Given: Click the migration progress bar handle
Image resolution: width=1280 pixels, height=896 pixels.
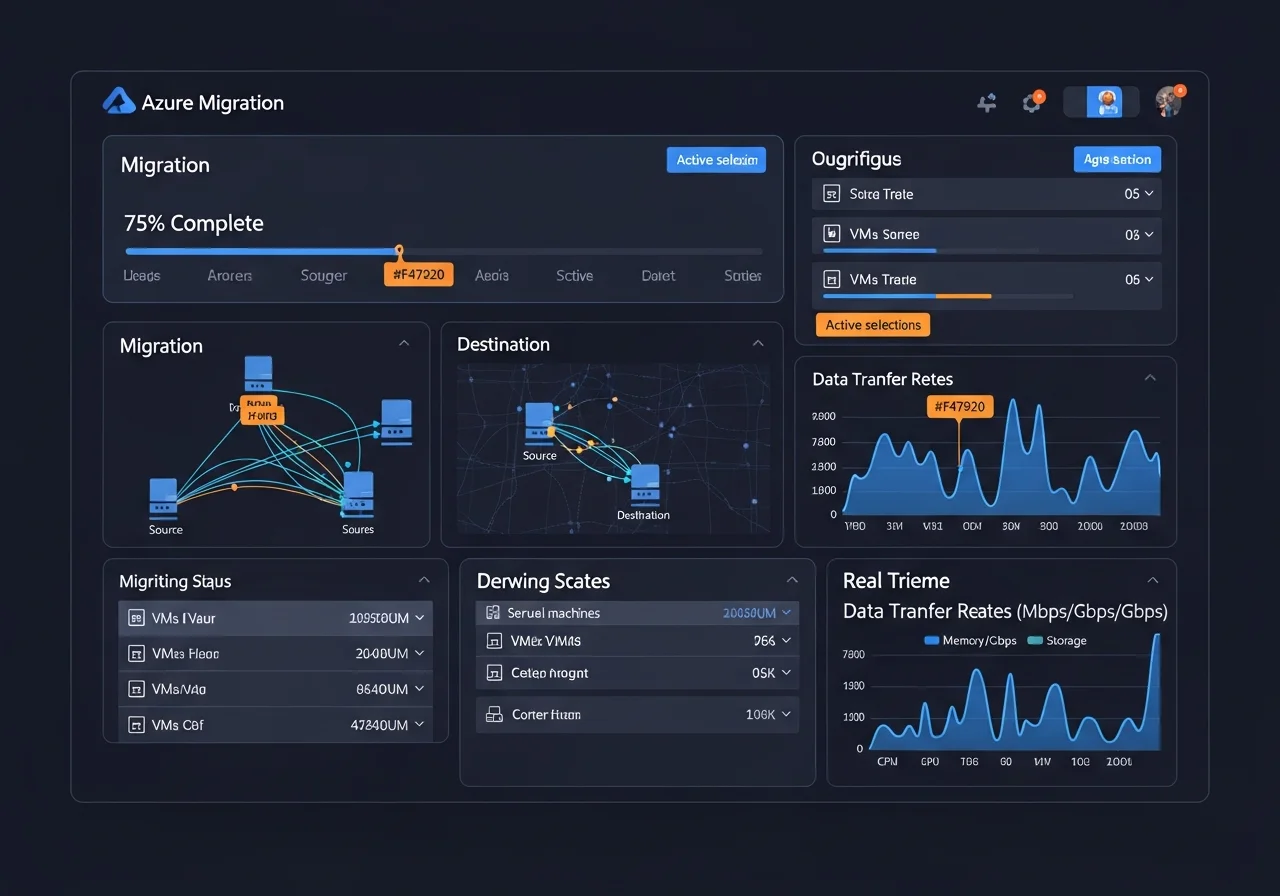Looking at the screenshot, I should (x=399, y=250).
